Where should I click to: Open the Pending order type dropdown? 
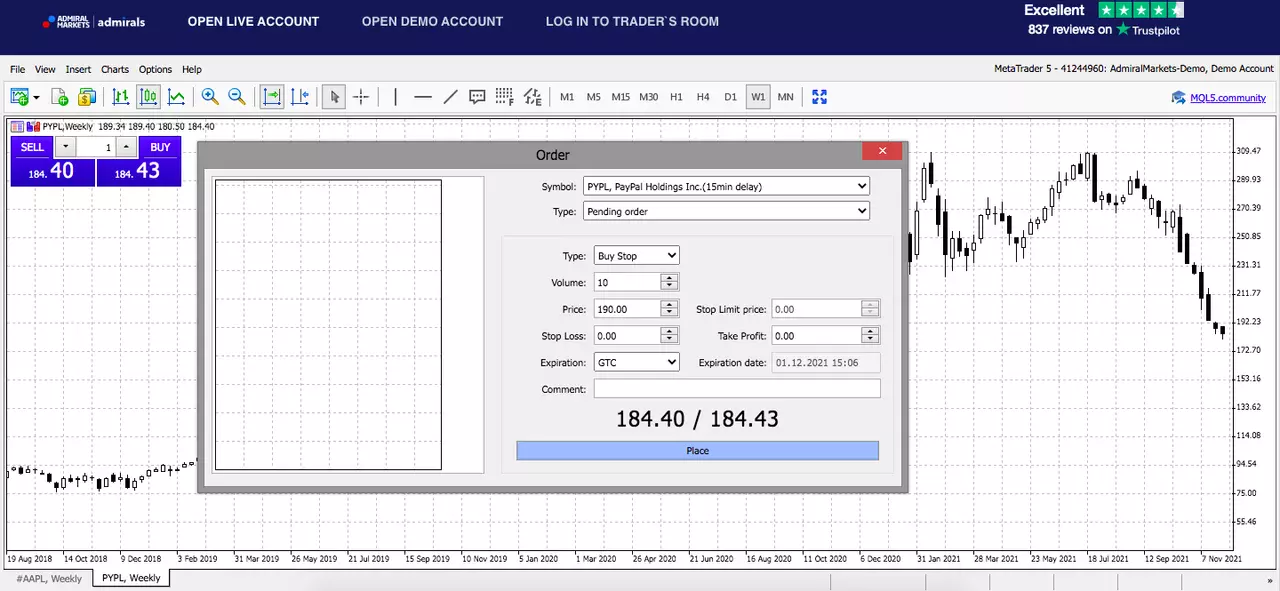point(726,211)
